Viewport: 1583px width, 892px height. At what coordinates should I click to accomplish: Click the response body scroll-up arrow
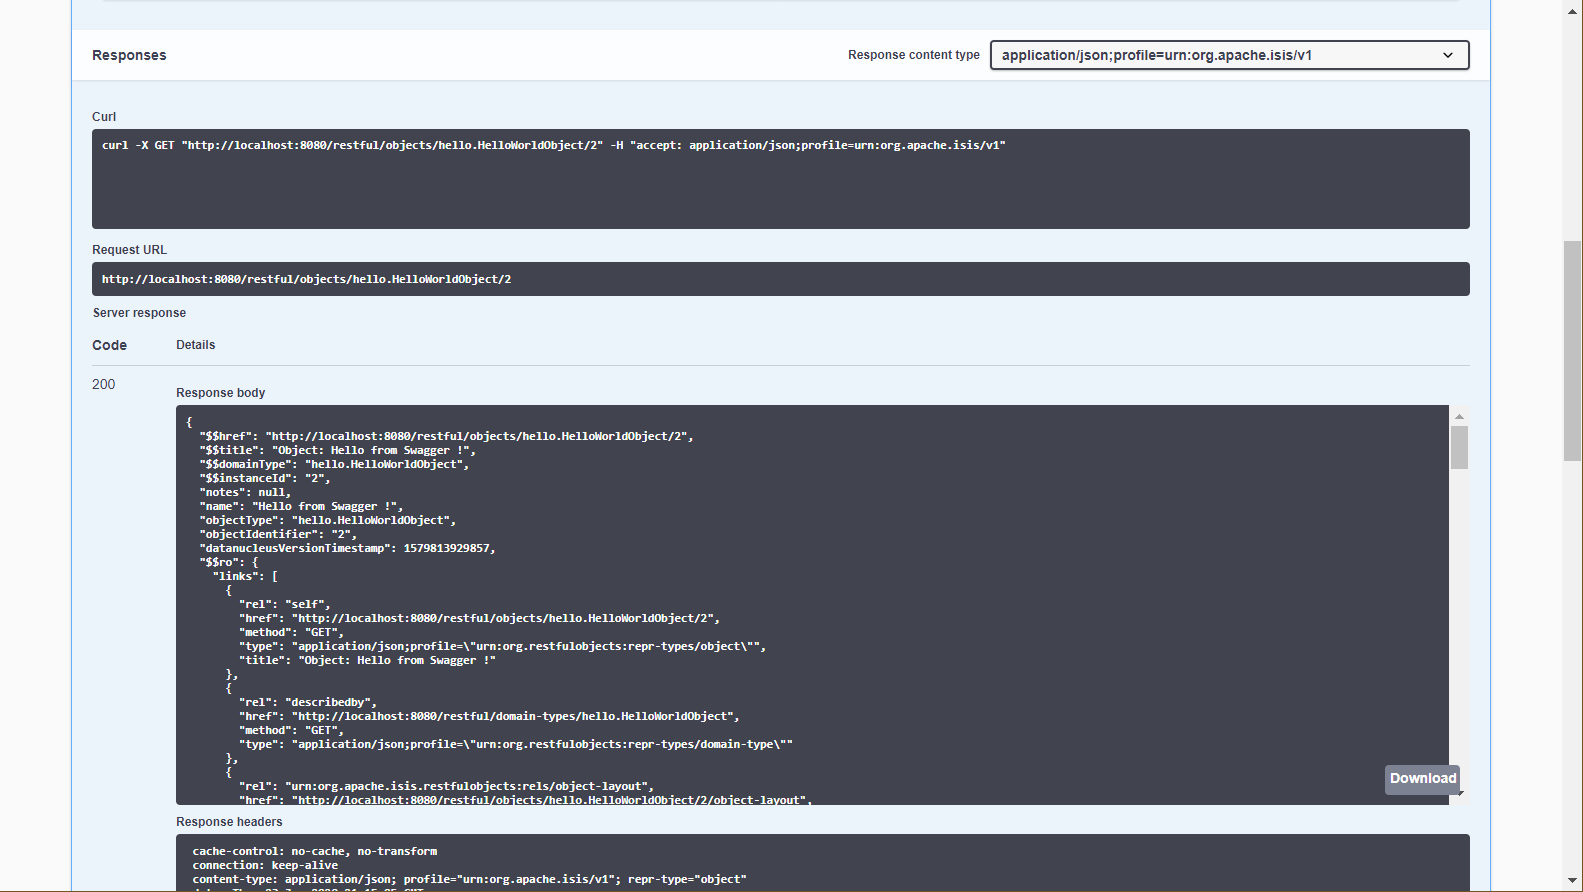(x=1459, y=416)
